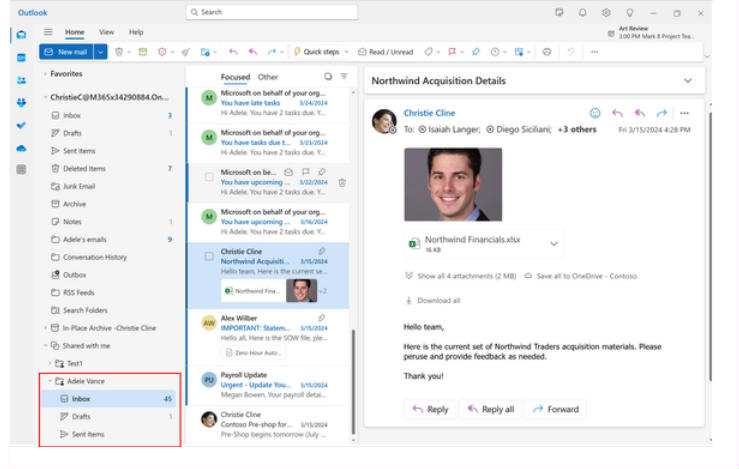The height and width of the screenshot is (469, 739).
Task: Open the ribbon More options ellipsis
Action: [x=594, y=52]
